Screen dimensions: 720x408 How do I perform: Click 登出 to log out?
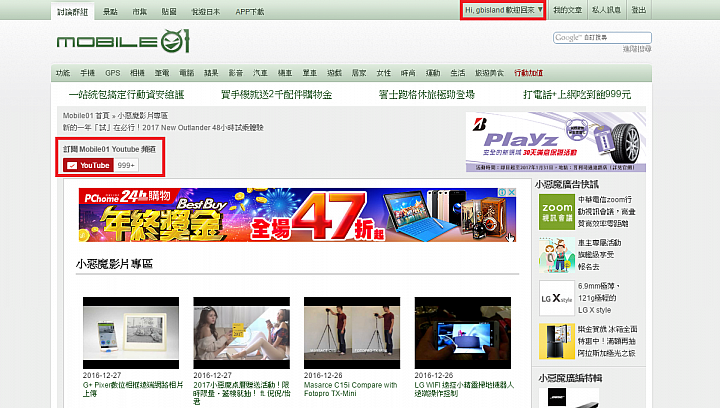pos(639,10)
